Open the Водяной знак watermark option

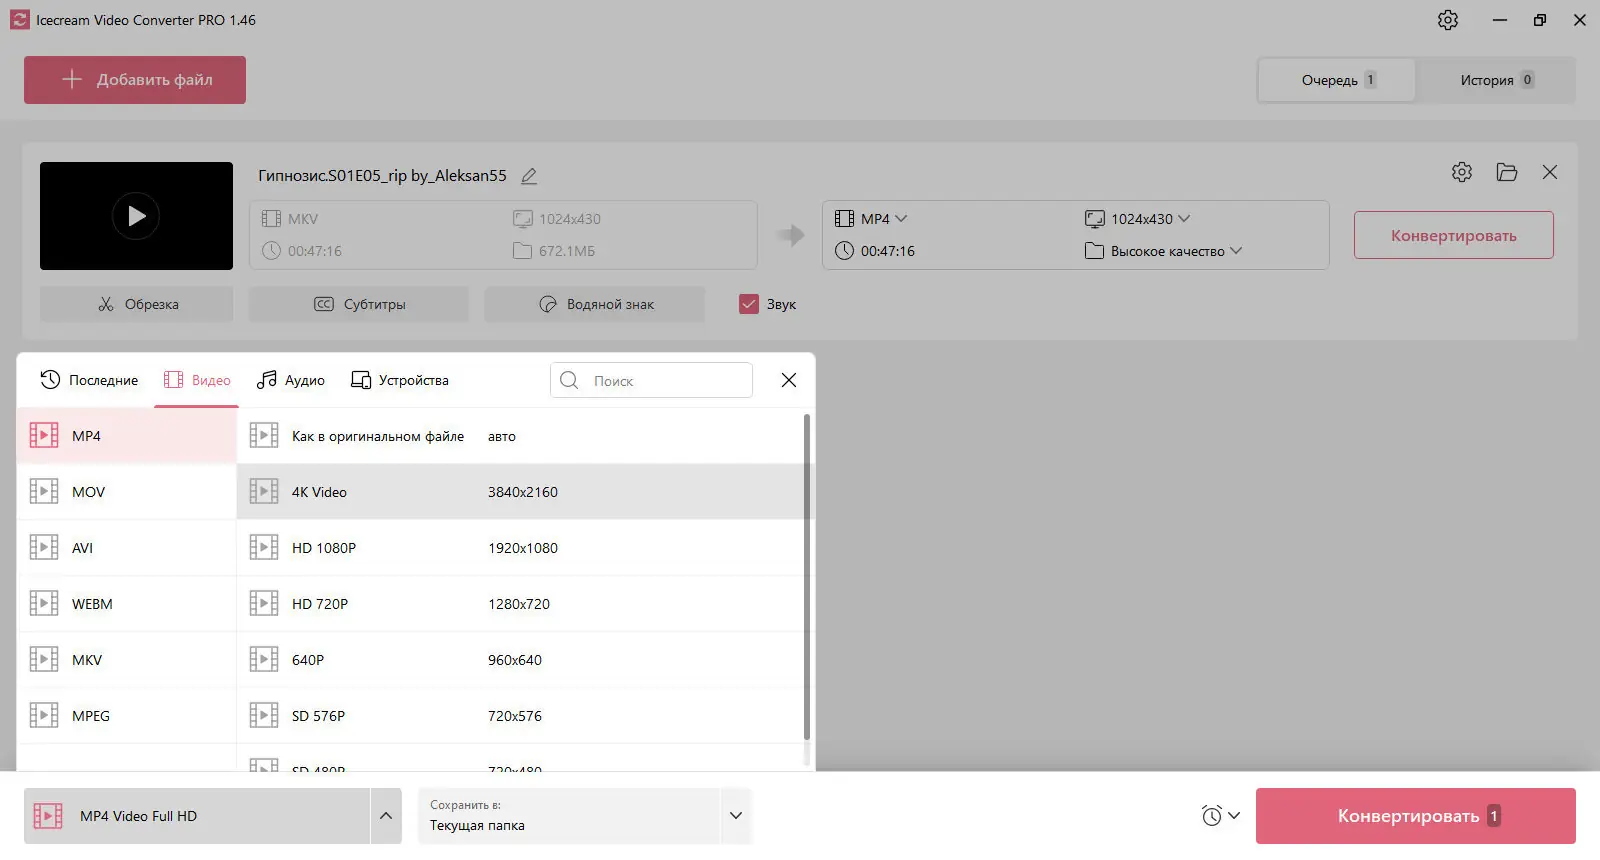click(x=595, y=304)
